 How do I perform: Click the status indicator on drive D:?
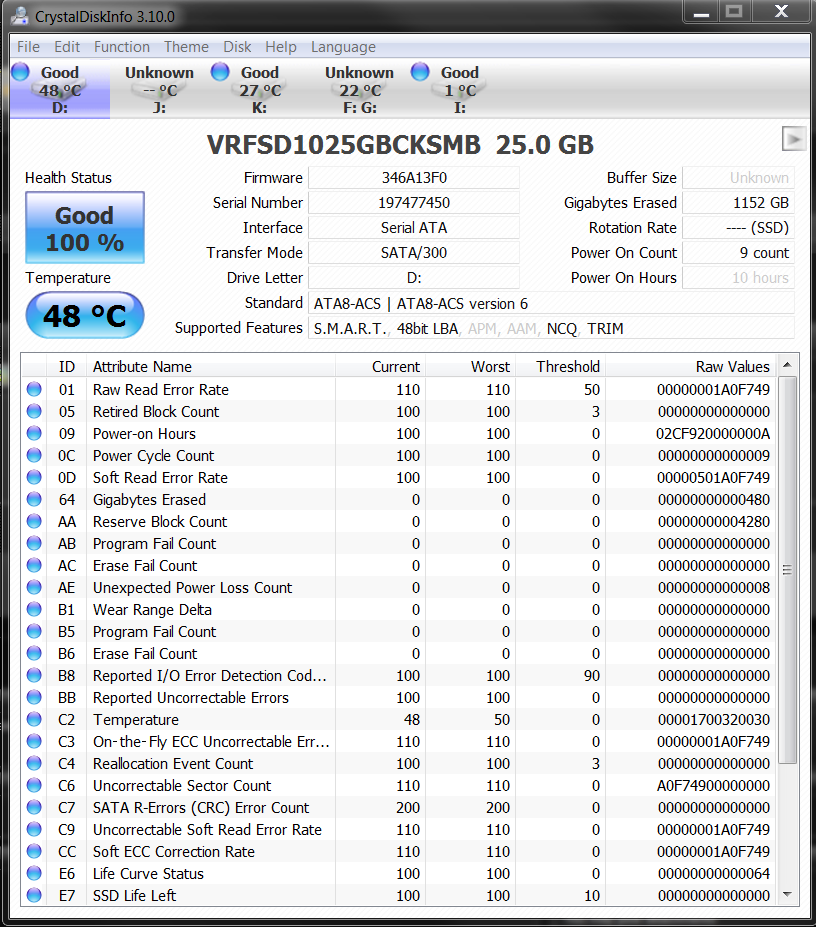pyautogui.click(x=19, y=71)
